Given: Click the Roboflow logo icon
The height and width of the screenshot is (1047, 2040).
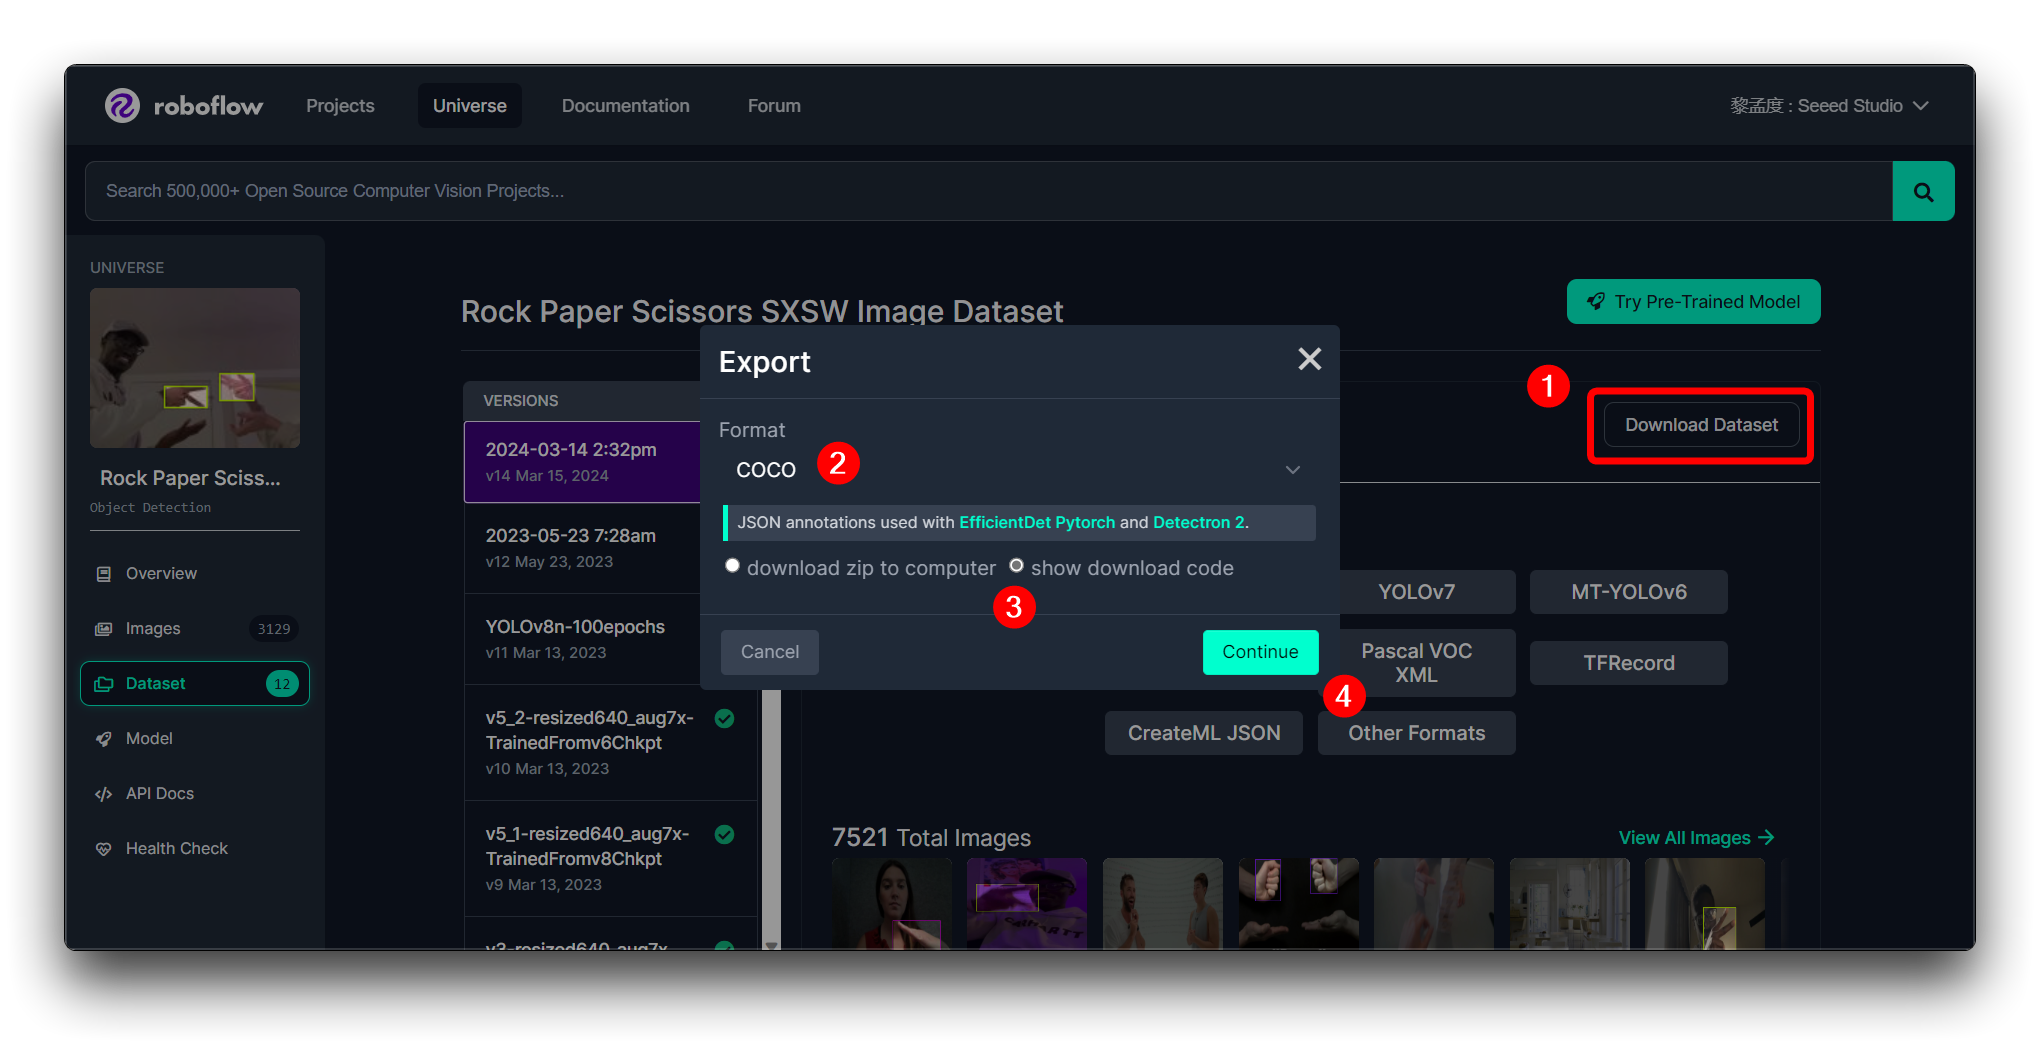Looking at the screenshot, I should [x=122, y=105].
